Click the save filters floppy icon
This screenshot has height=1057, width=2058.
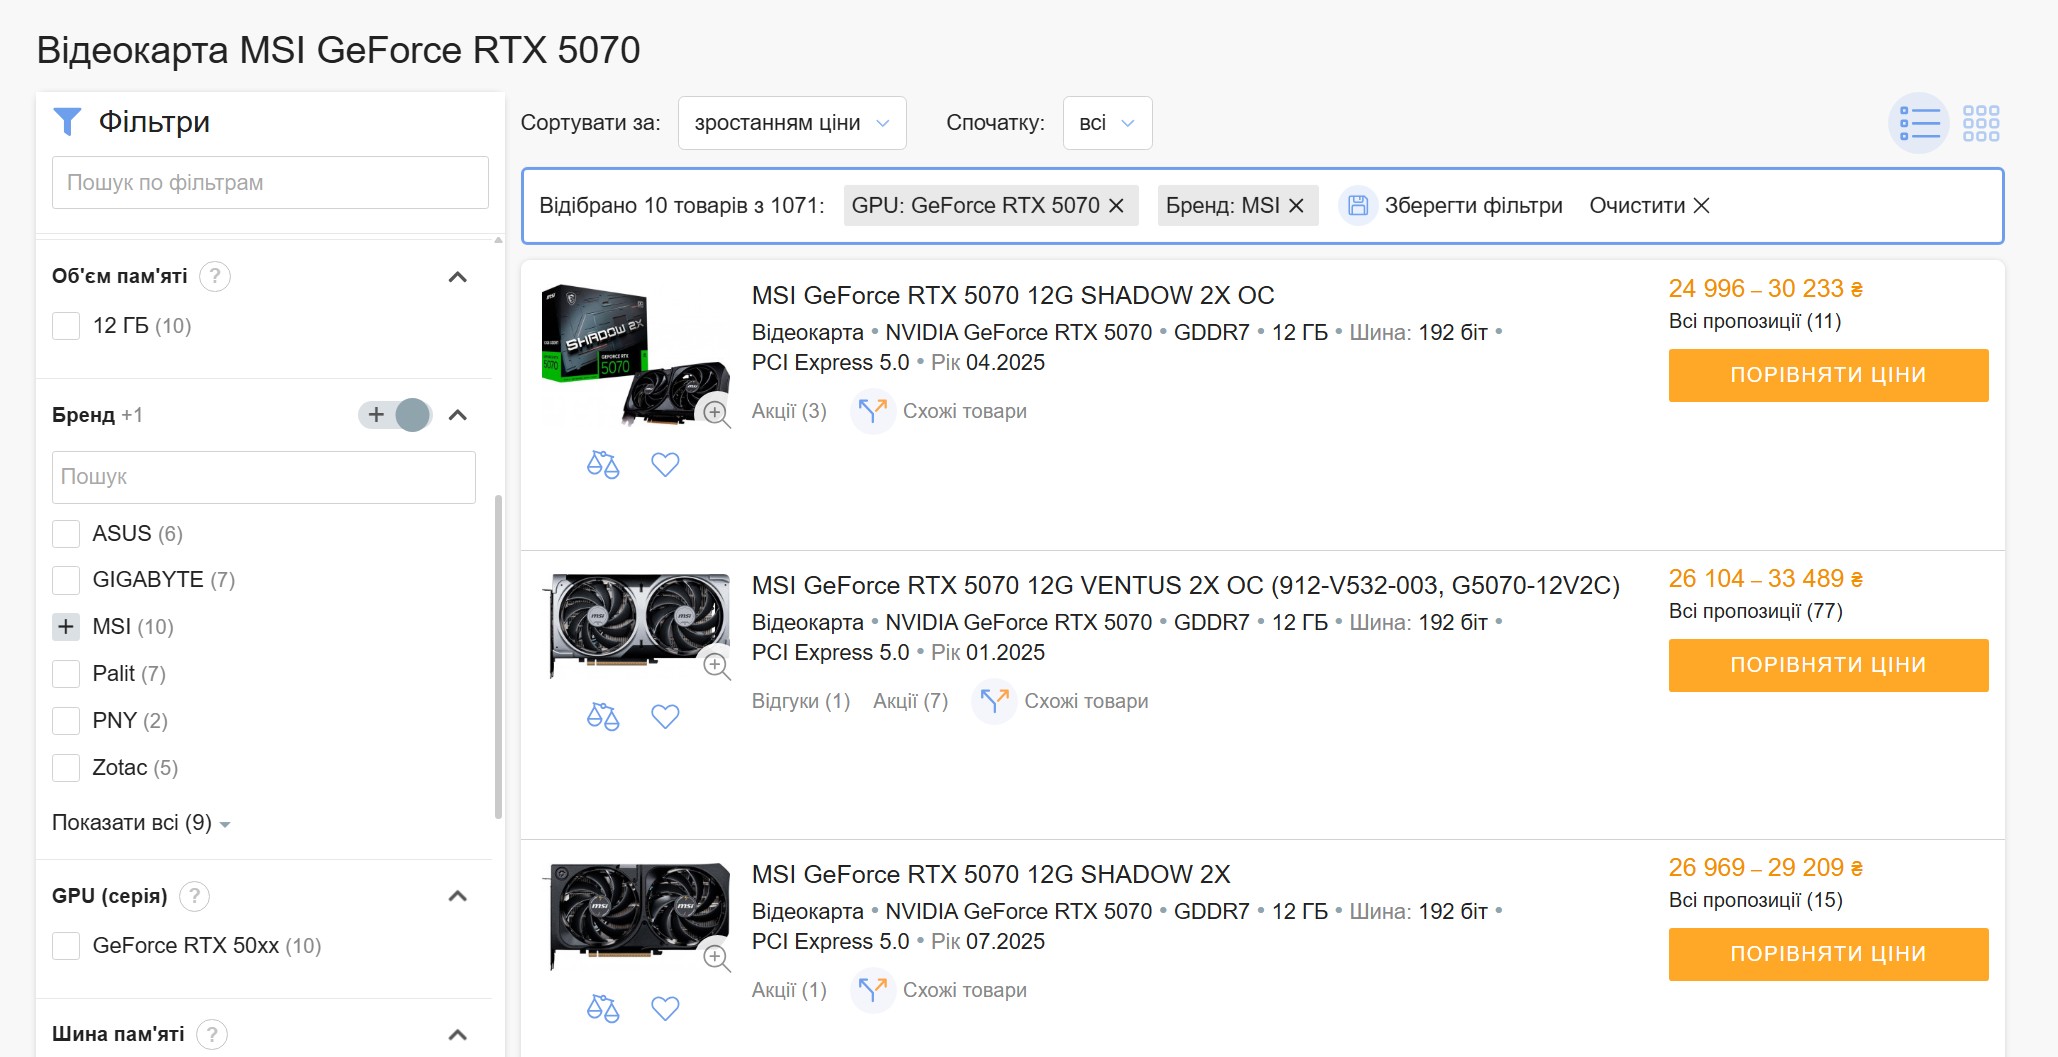pos(1358,206)
